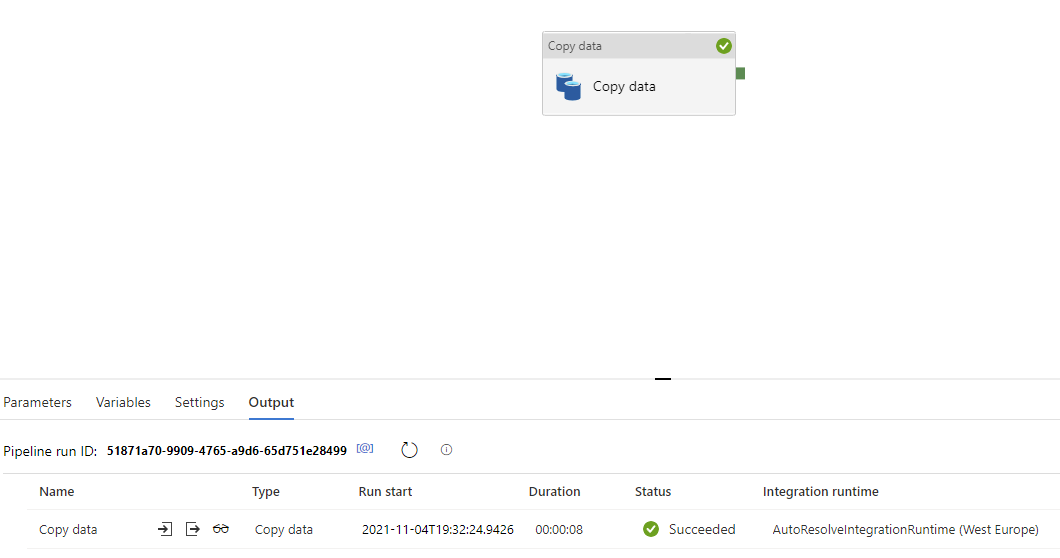Switch to the Parameters tab
The image size is (1060, 558).
(x=38, y=402)
